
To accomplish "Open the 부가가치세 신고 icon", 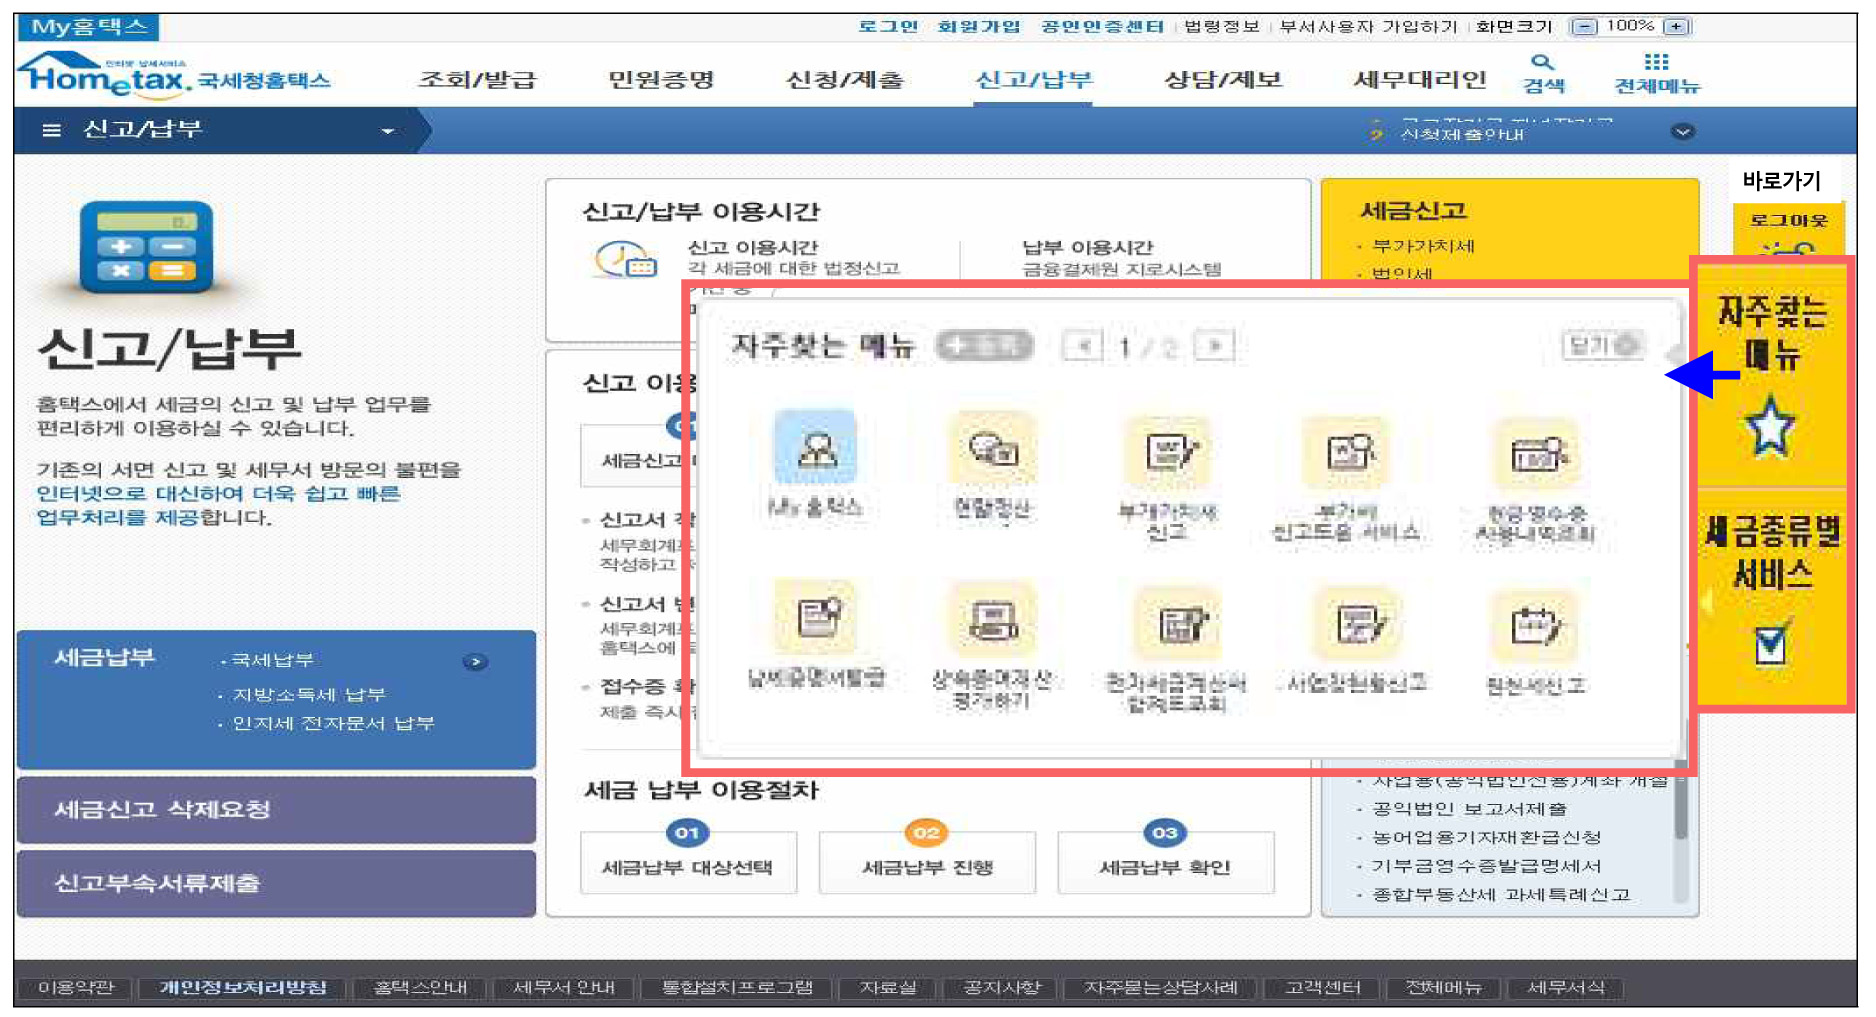I will 1167,451.
